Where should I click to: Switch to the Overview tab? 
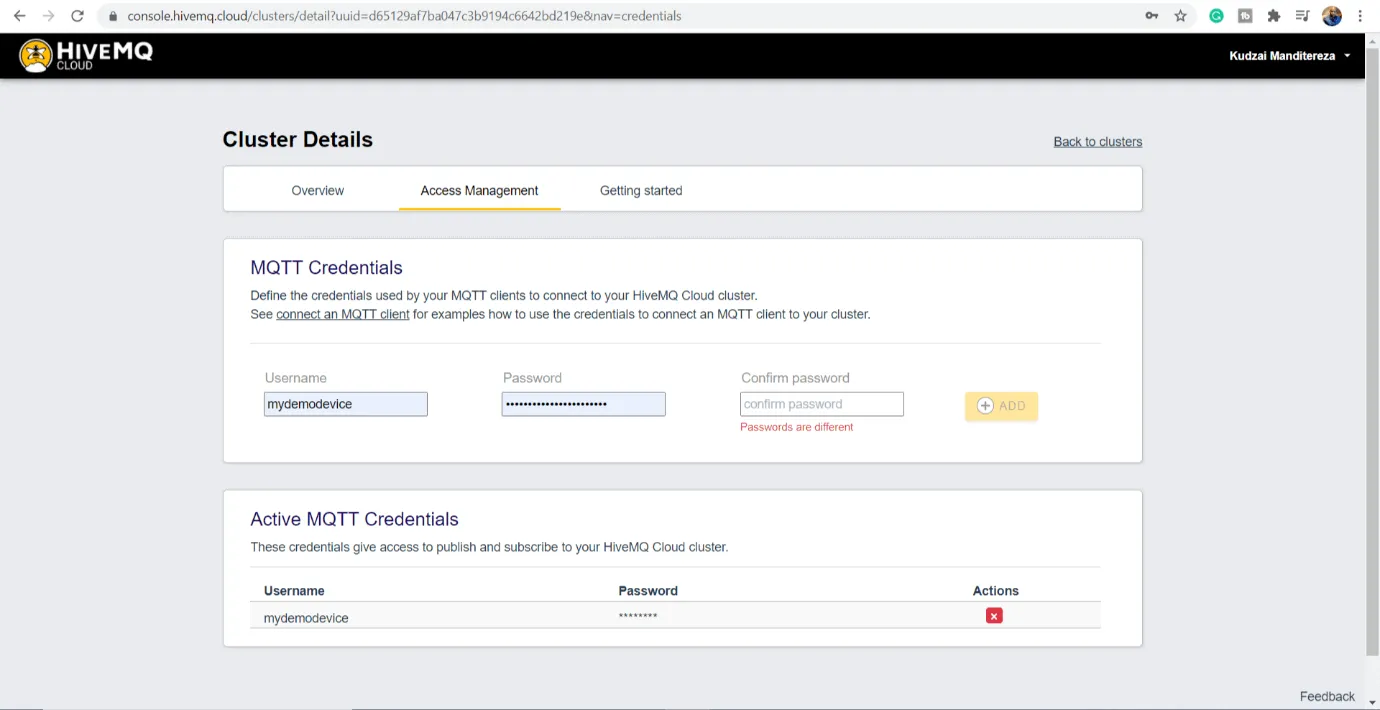pyautogui.click(x=318, y=190)
